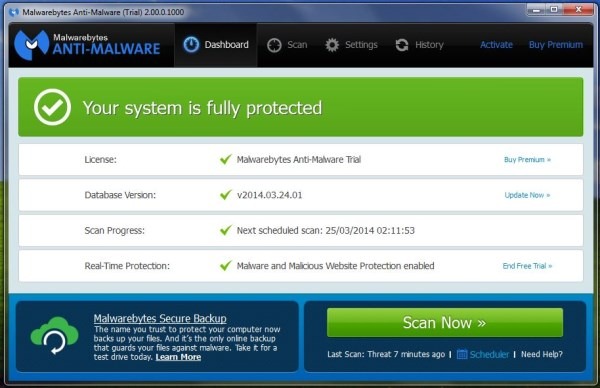Open the Settings tab

coord(351,45)
